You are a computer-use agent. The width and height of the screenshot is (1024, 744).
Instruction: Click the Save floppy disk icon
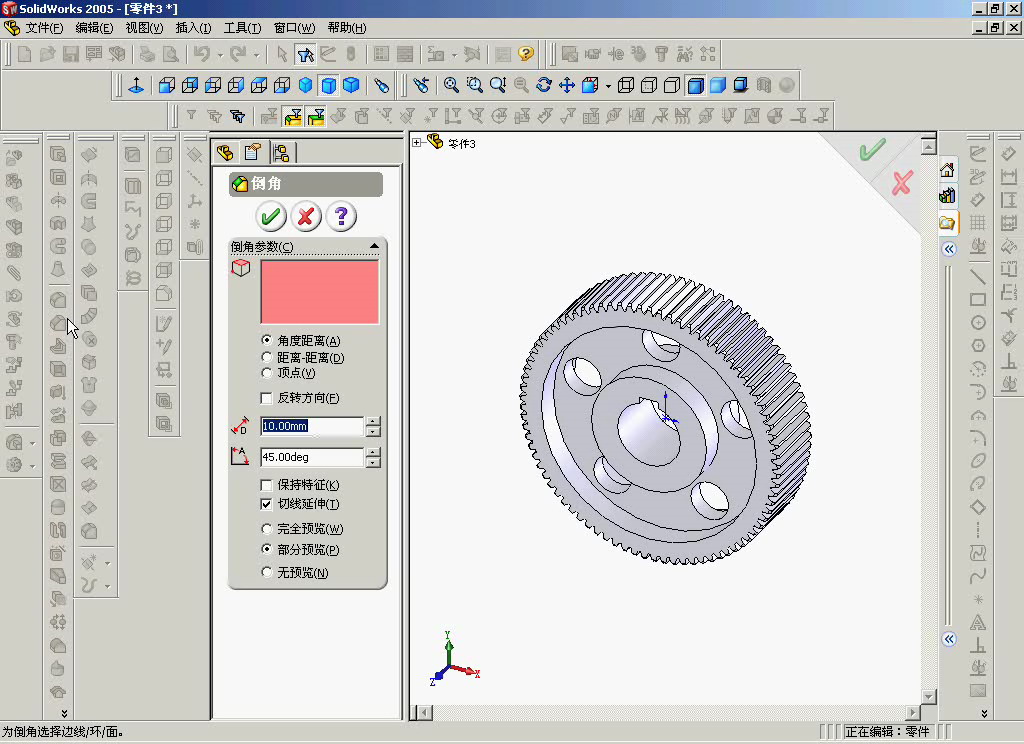coord(71,54)
